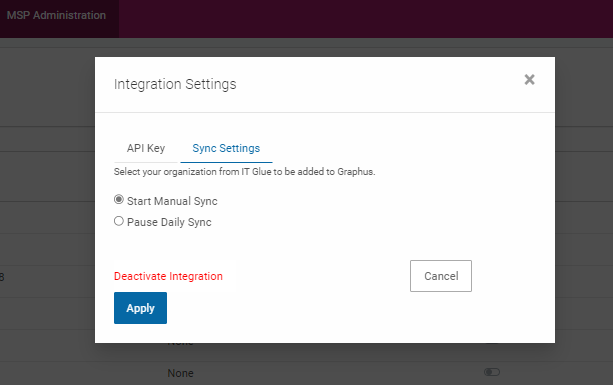Image resolution: width=613 pixels, height=385 pixels.
Task: Close the Integration Settings dialog with X
Action: click(x=529, y=80)
